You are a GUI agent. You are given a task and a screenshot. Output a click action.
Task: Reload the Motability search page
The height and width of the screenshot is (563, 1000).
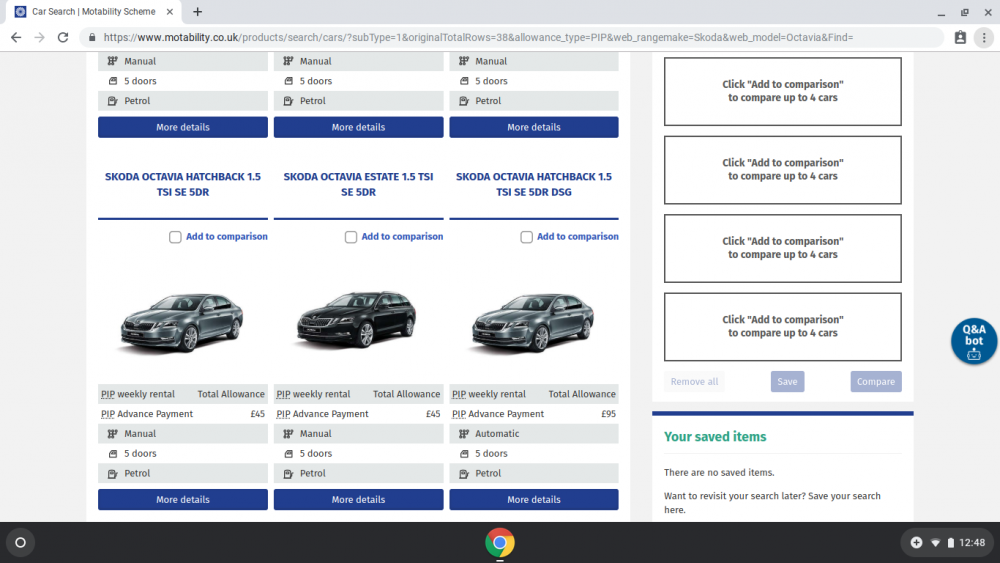(62, 38)
